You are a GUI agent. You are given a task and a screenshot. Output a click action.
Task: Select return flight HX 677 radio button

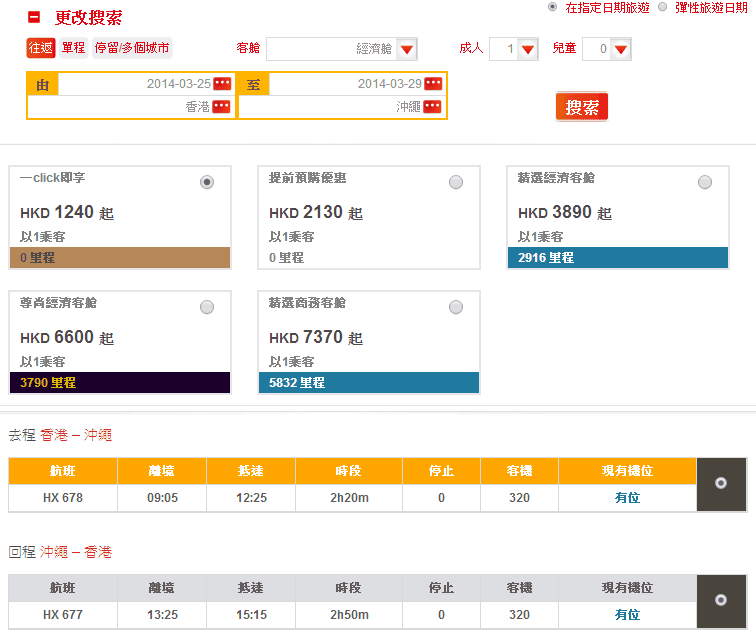(720, 600)
